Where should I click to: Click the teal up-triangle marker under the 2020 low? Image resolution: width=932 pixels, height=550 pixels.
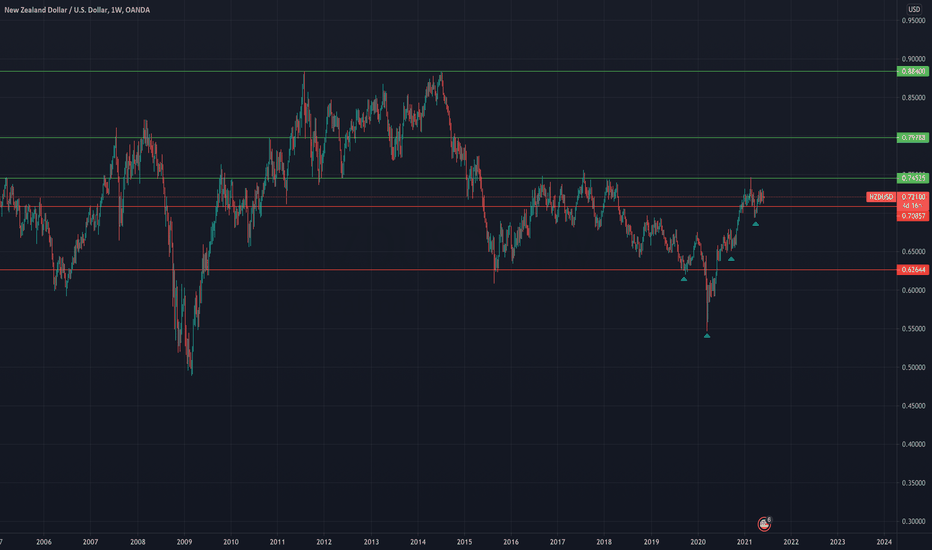pos(707,336)
